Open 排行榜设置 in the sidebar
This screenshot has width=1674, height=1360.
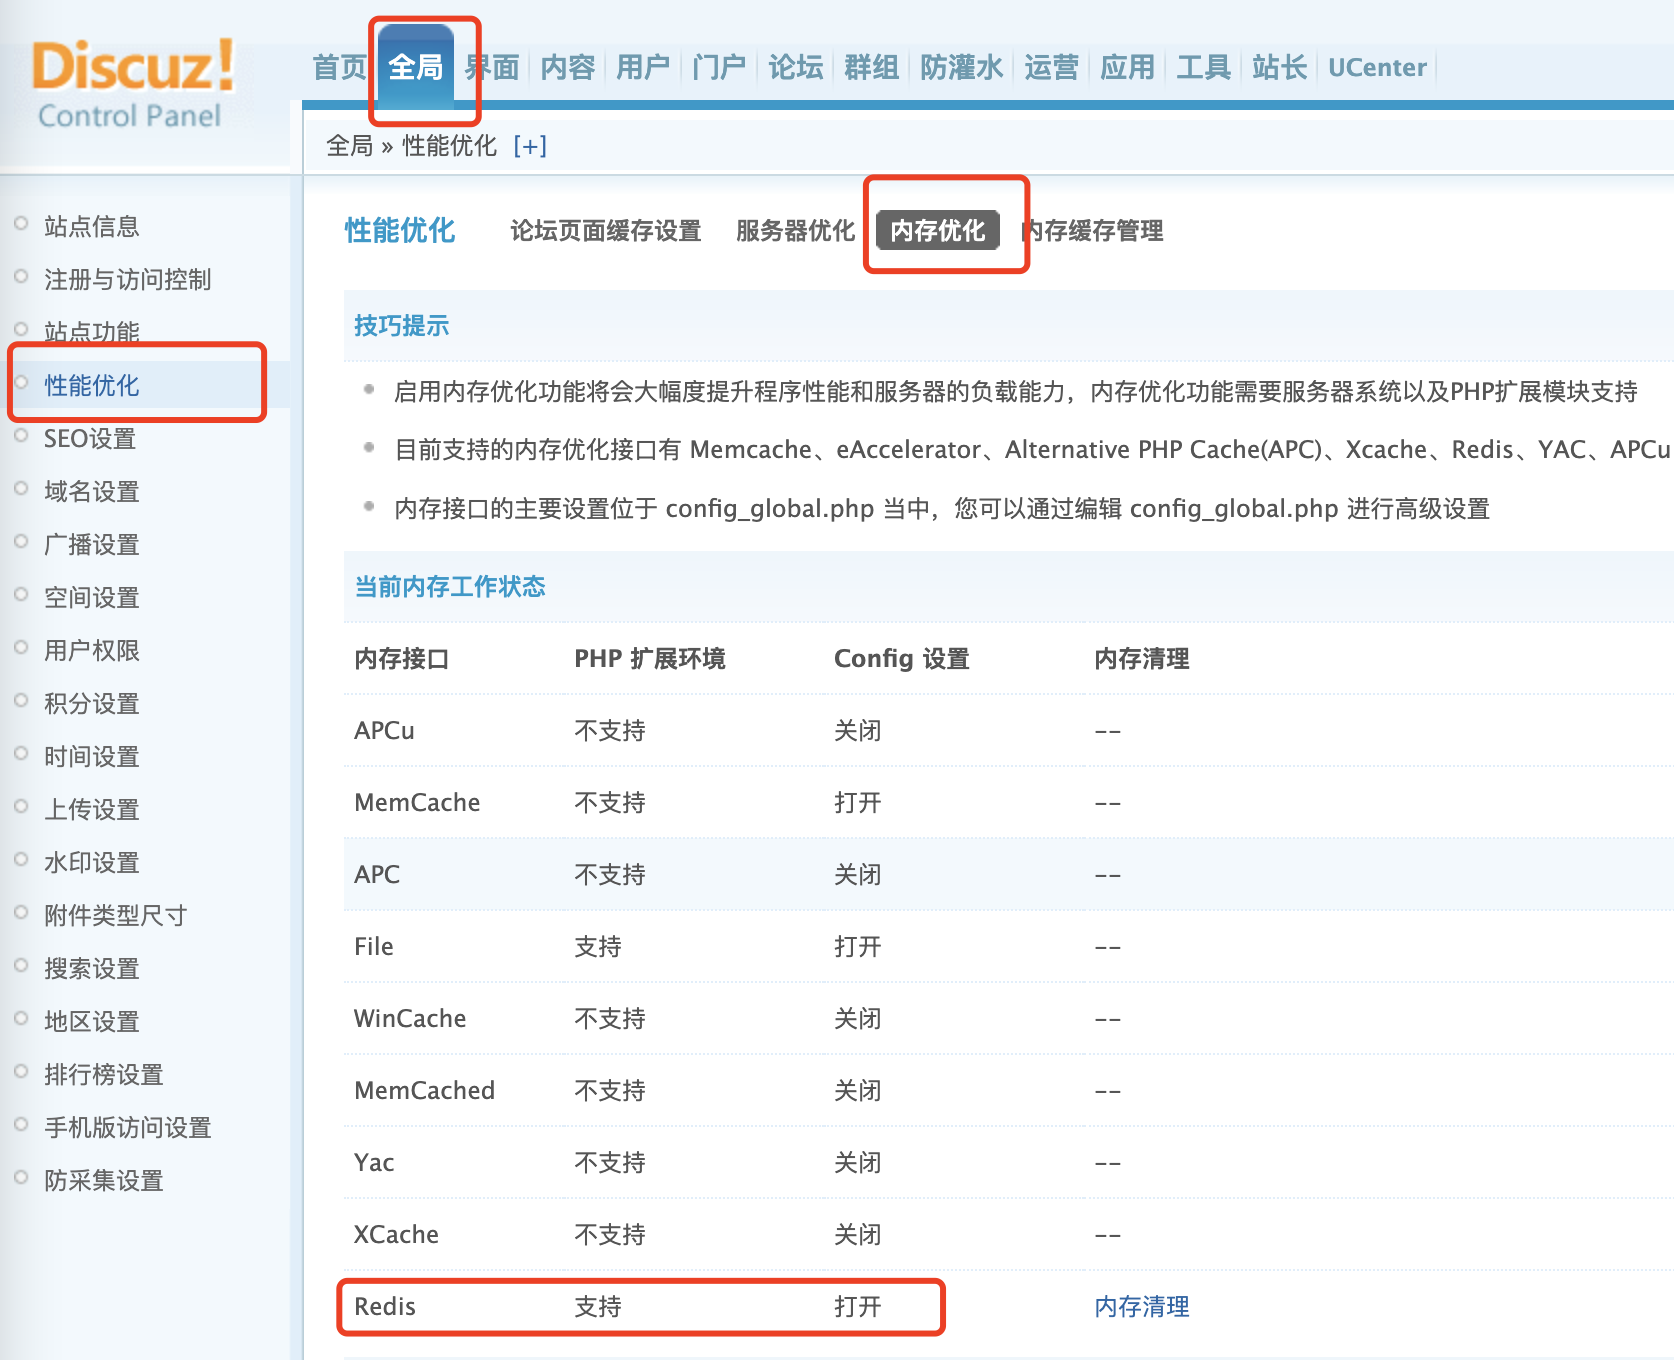click(104, 1074)
